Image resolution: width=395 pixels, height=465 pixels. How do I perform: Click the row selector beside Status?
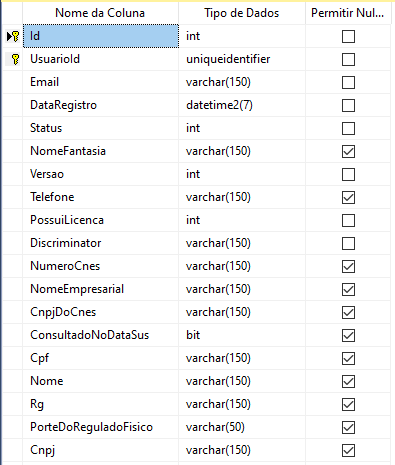point(13,128)
